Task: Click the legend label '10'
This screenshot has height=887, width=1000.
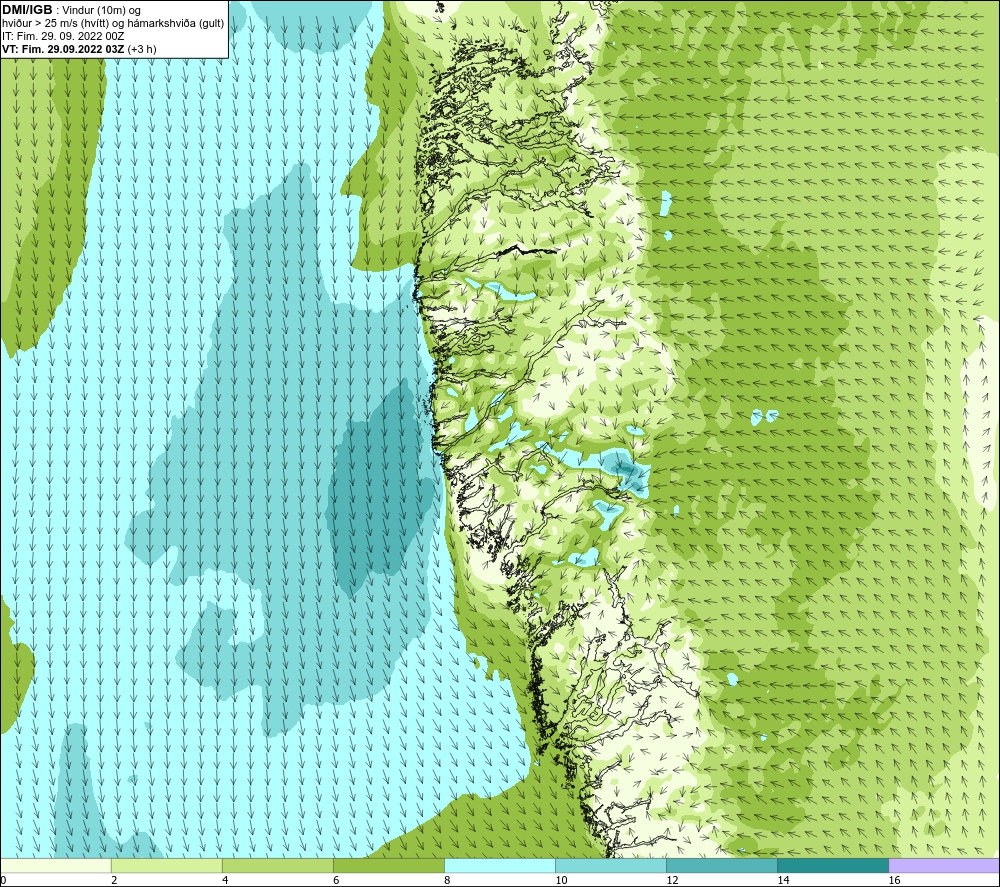Action: [x=561, y=880]
